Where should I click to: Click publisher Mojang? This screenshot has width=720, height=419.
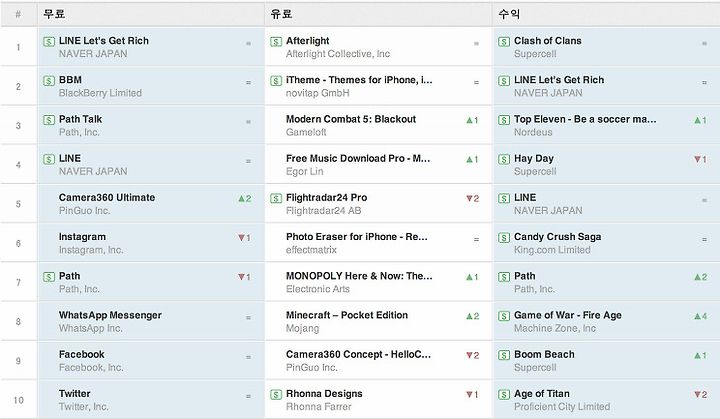(303, 328)
